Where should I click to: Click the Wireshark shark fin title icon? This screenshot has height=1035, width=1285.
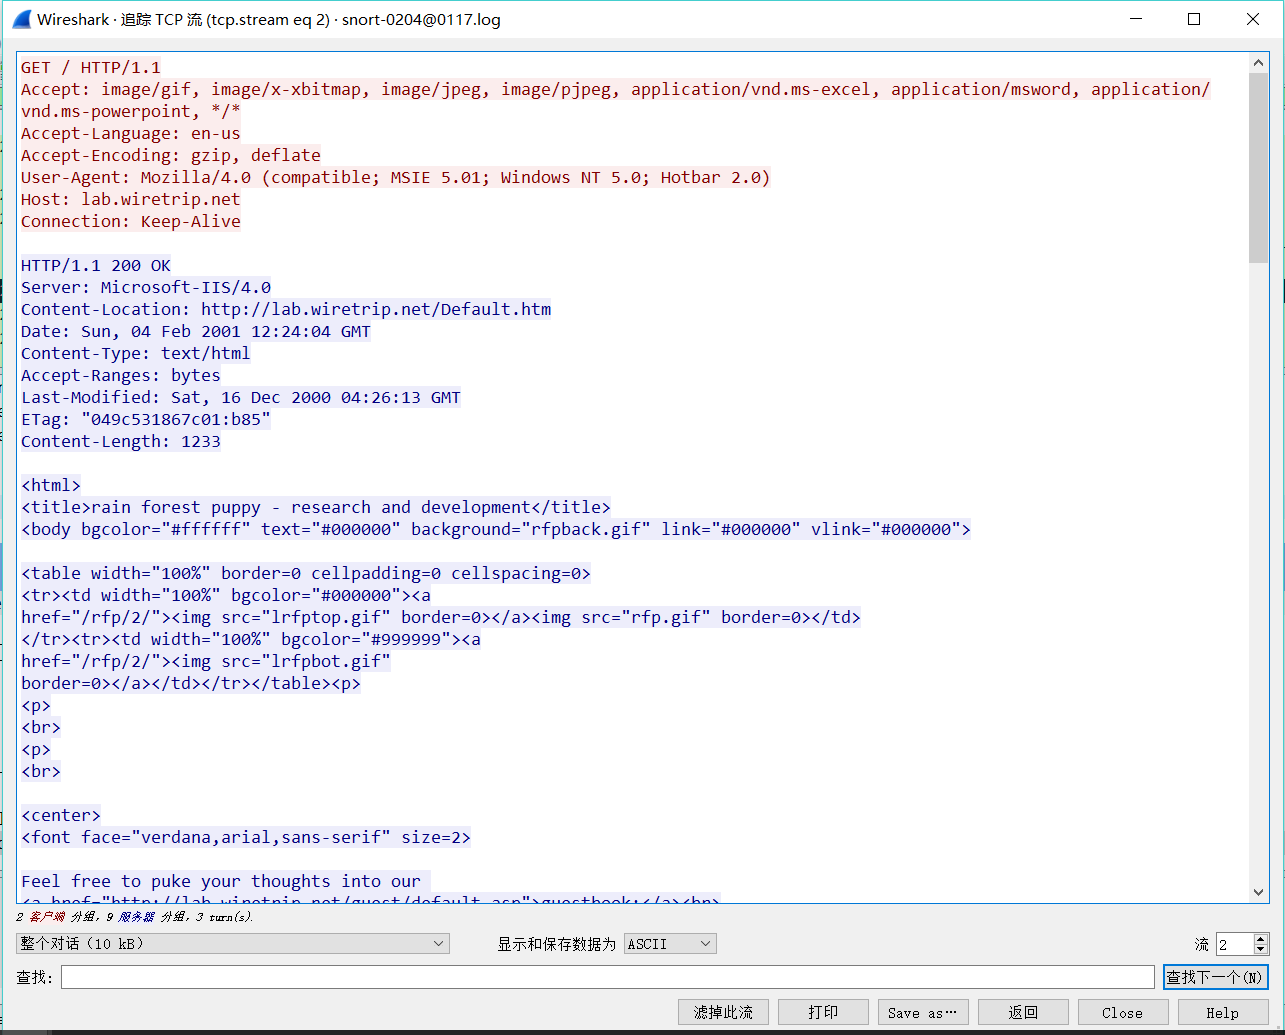21,19
